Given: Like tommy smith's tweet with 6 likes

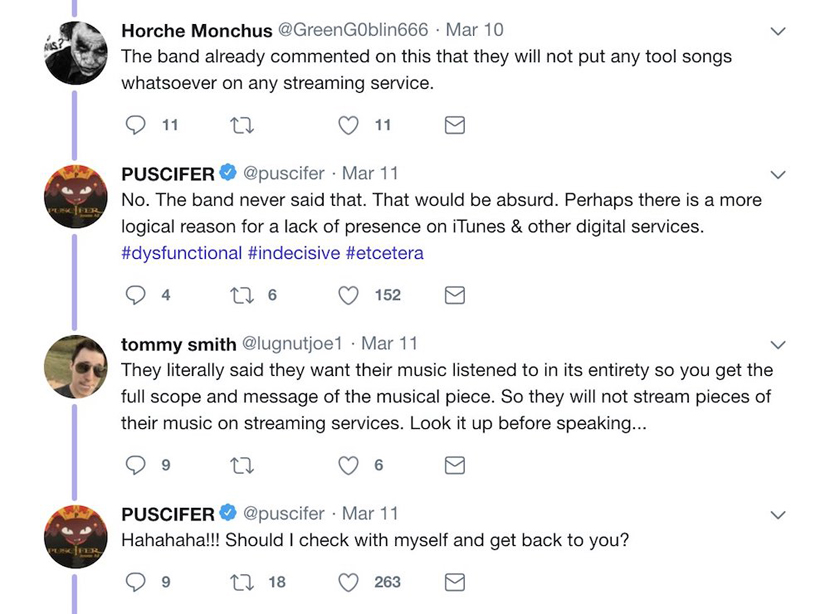Looking at the screenshot, I should (348, 465).
